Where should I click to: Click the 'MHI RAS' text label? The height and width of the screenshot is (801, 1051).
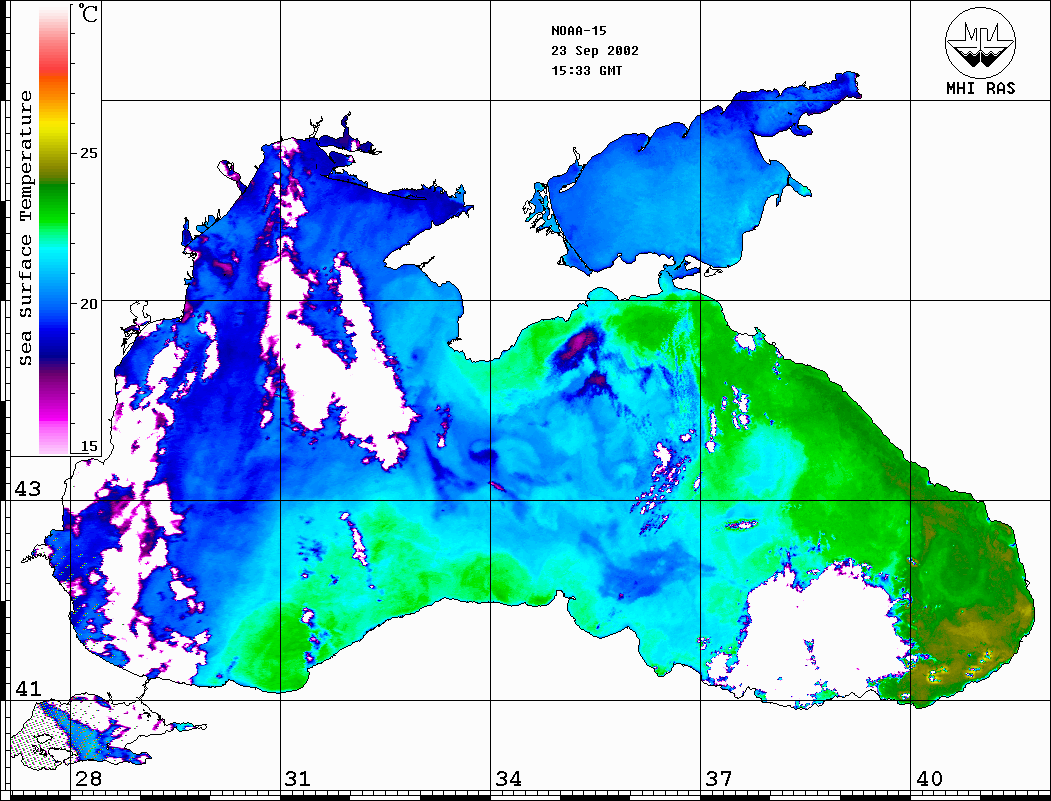click(x=981, y=88)
